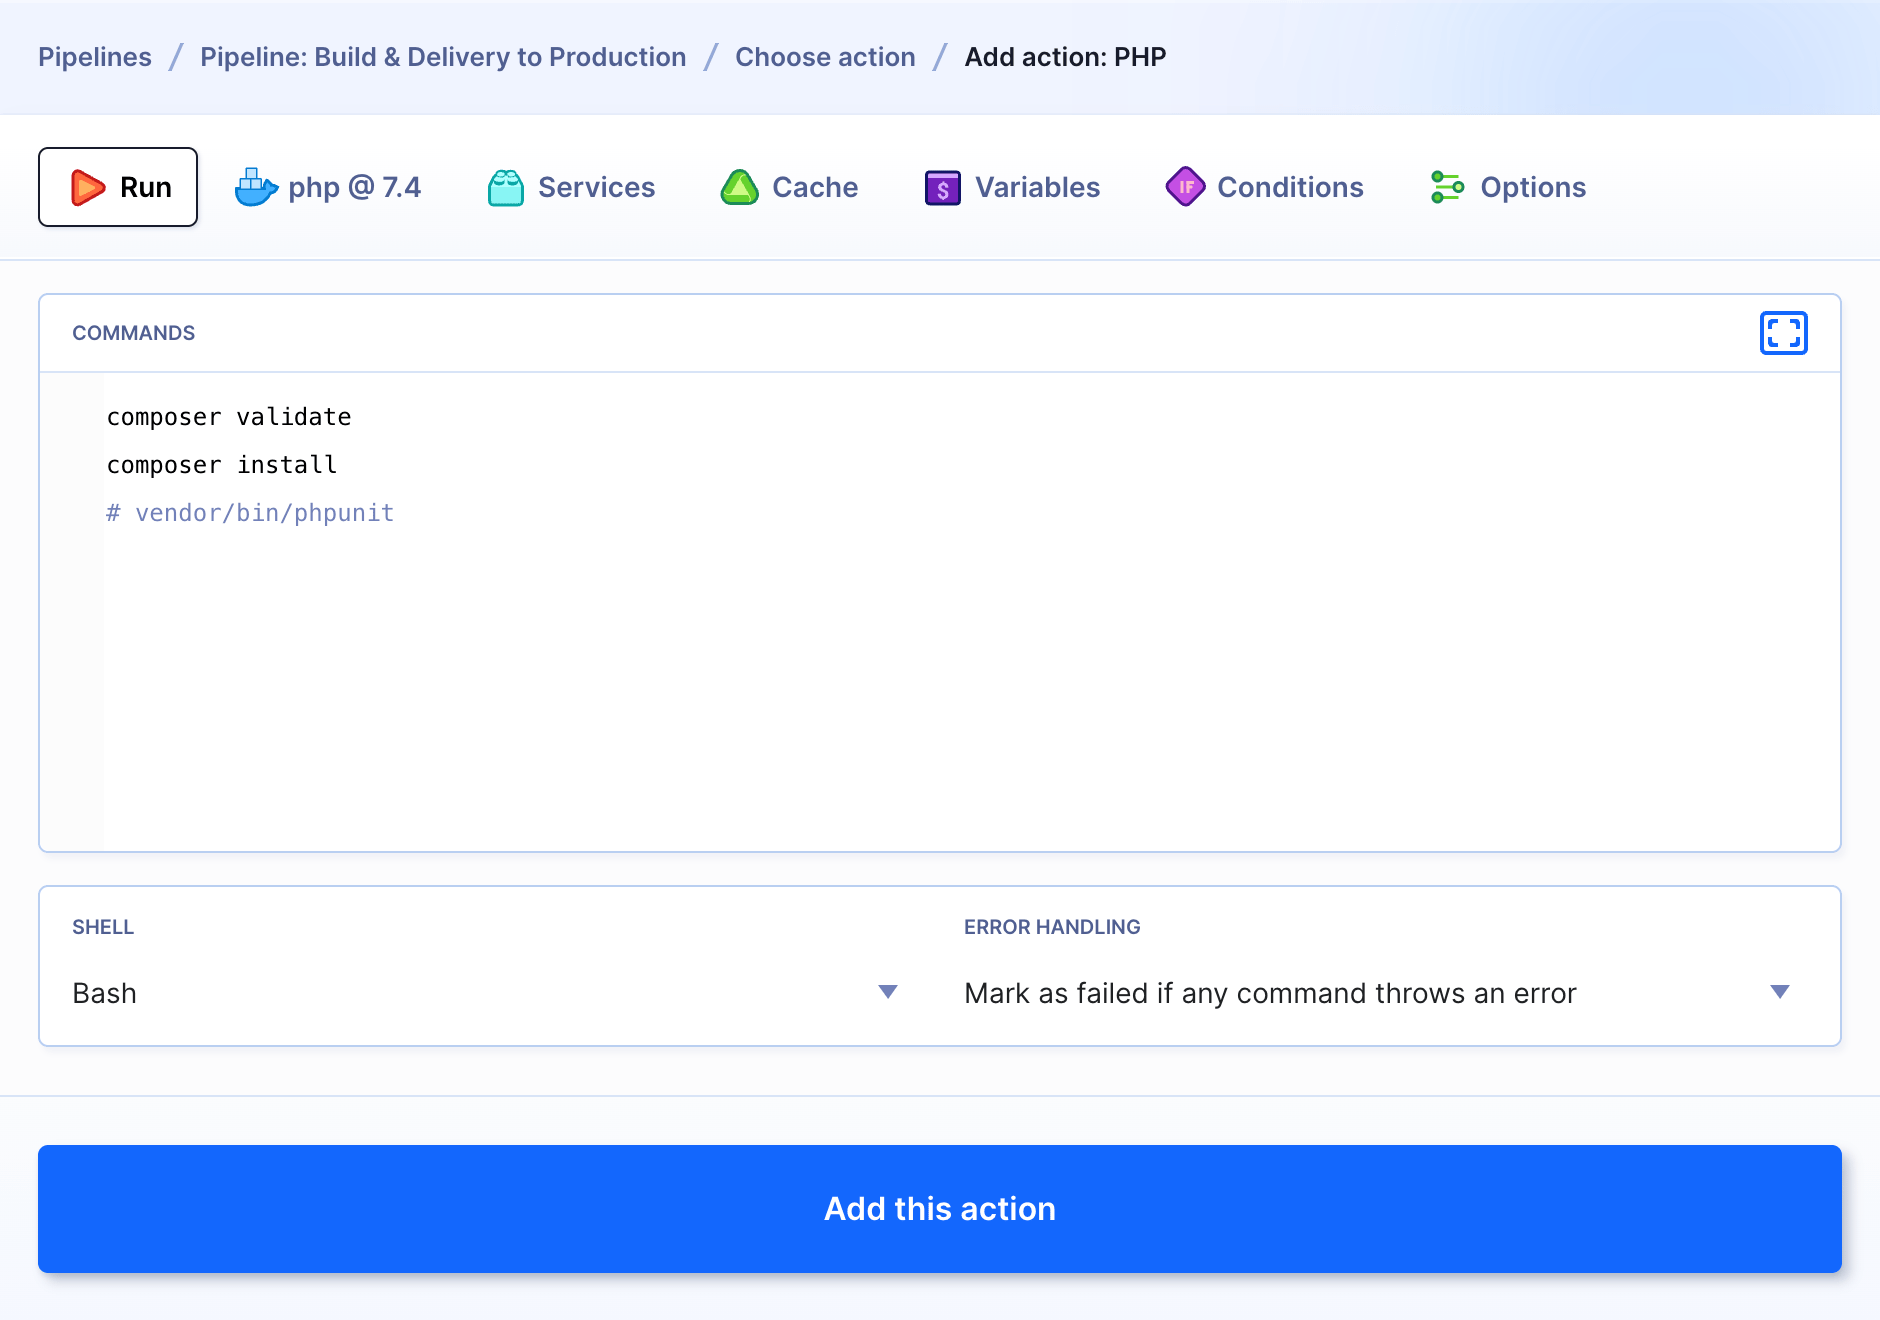Click the green Cache triangle icon
The height and width of the screenshot is (1320, 1880).
pos(740,187)
